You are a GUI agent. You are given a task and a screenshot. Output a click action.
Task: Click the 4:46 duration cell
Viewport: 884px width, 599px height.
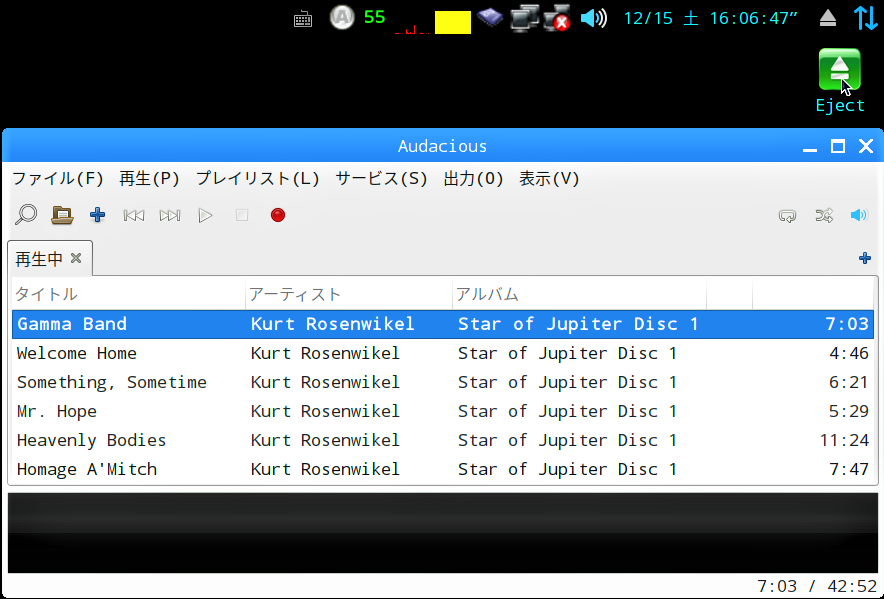(848, 354)
